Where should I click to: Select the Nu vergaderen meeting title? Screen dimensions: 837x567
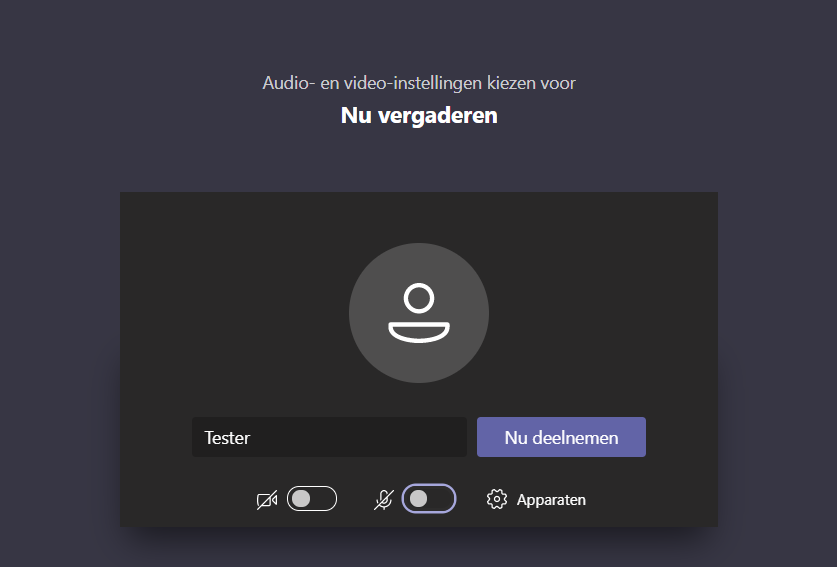419,115
